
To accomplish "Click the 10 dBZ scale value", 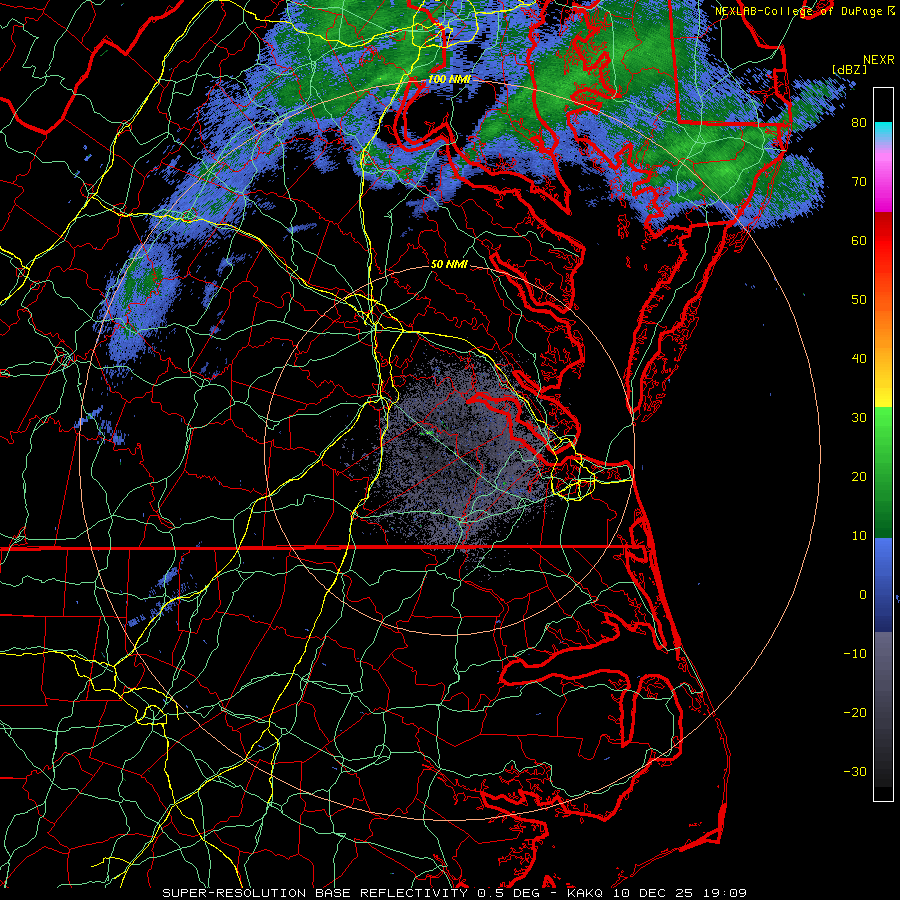I will 859,536.
